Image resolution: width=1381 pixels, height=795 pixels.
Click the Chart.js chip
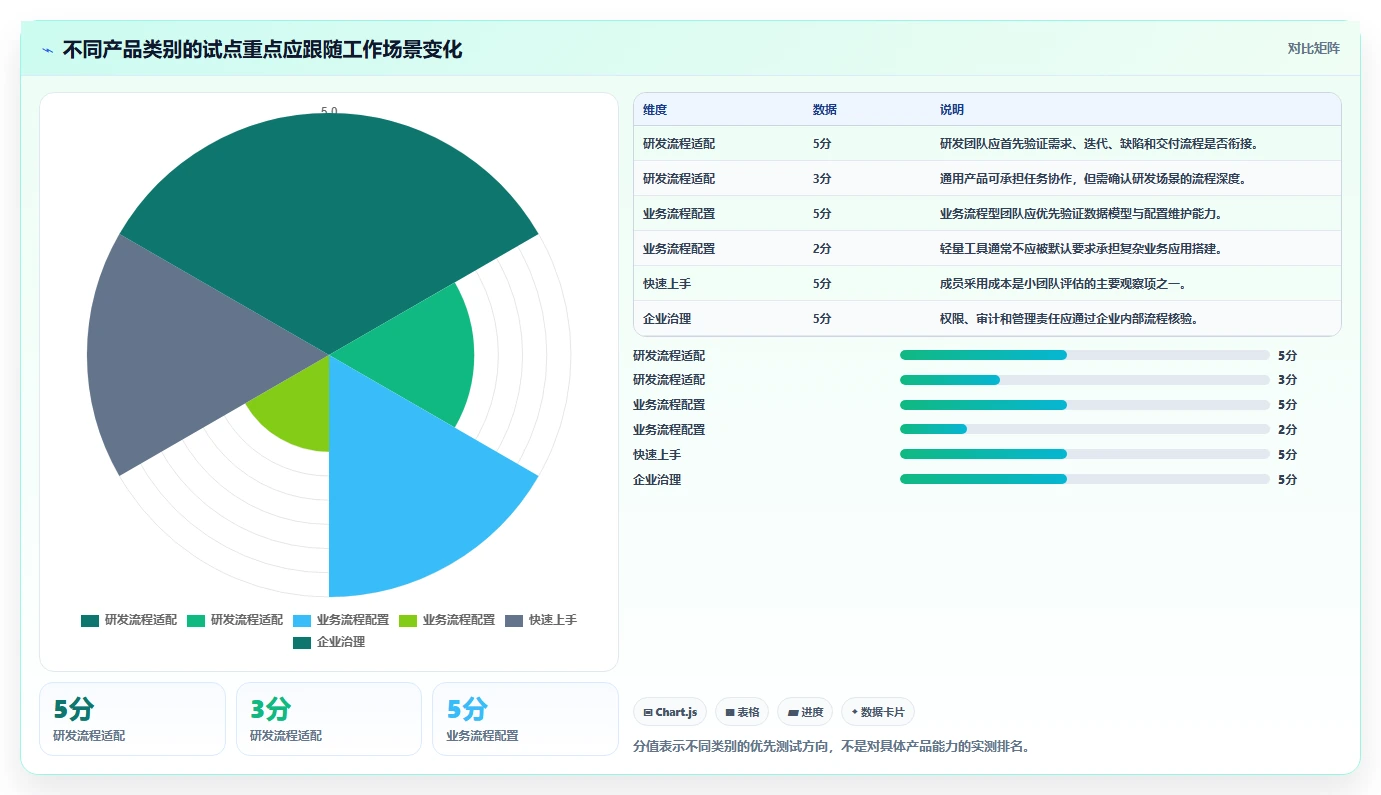[670, 712]
